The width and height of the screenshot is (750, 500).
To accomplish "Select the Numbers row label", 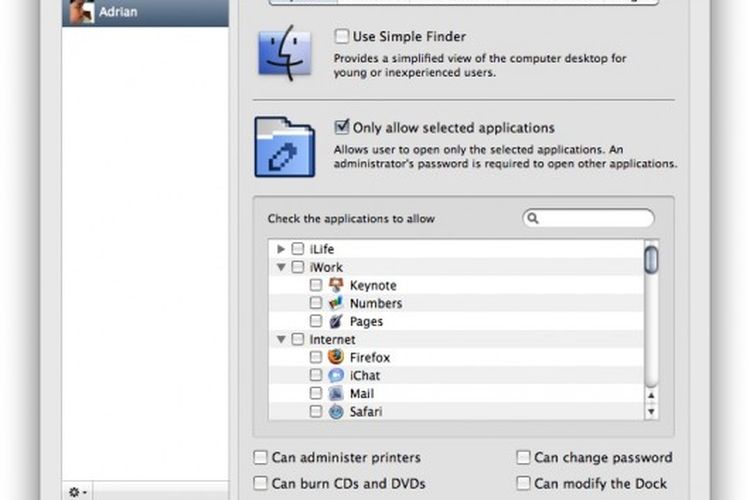I will pos(376,303).
